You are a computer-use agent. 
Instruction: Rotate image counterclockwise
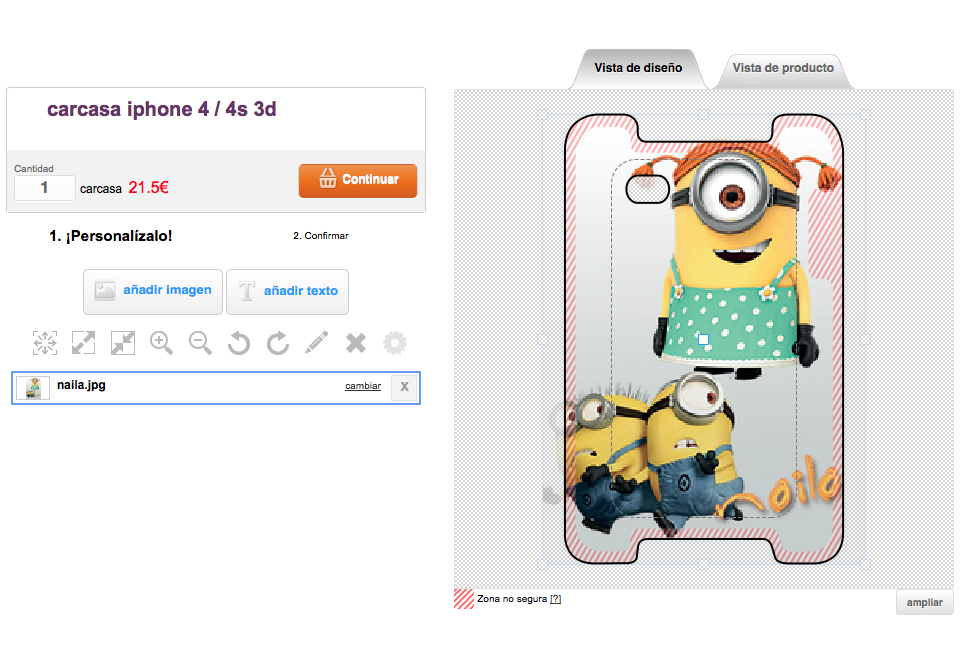(239, 343)
